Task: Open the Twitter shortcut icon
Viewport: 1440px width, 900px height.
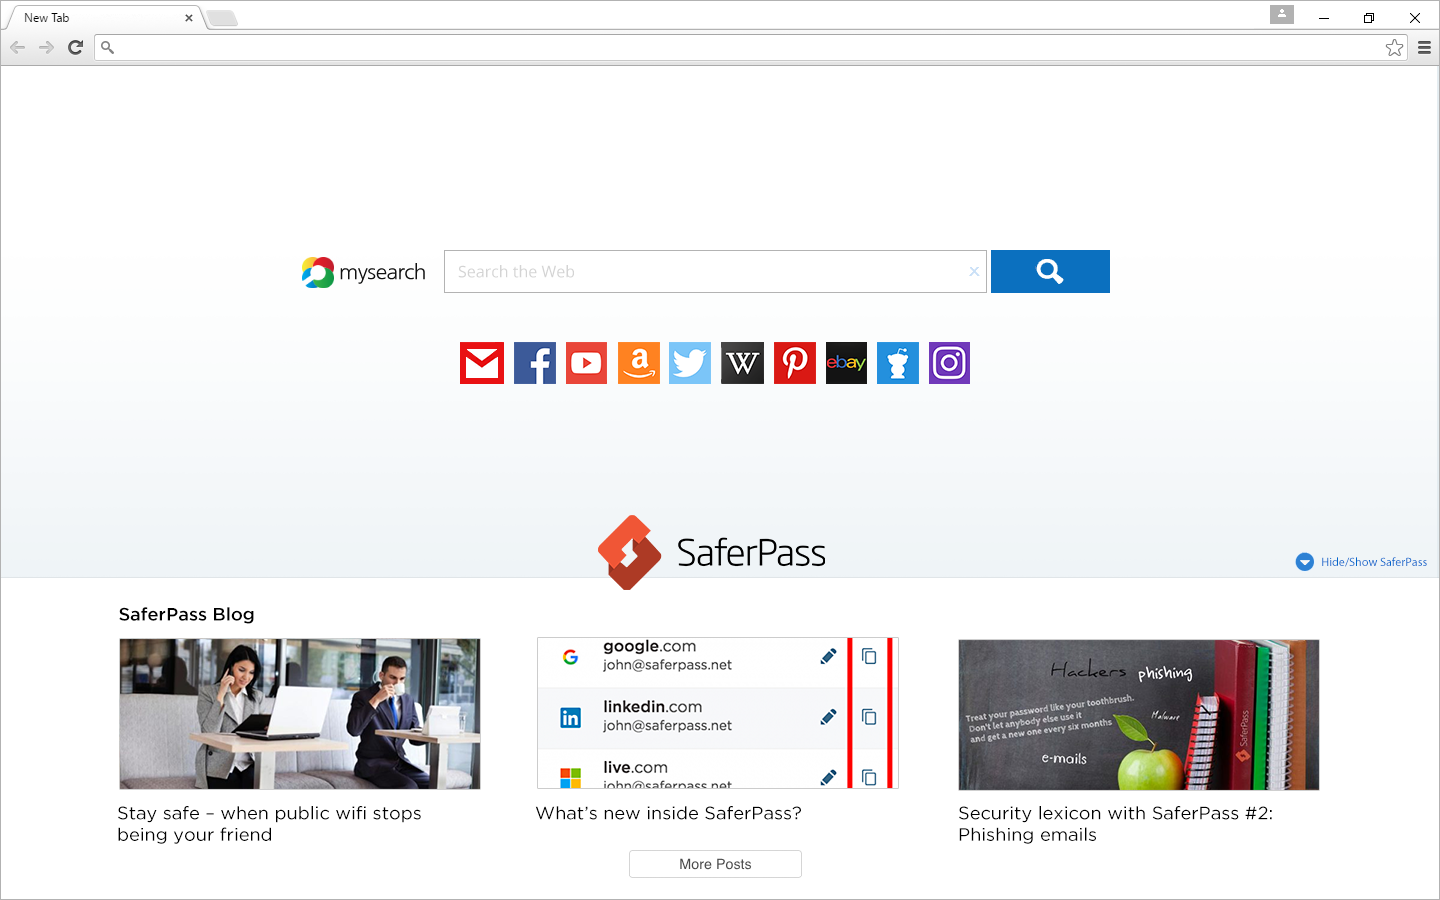Action: (x=690, y=363)
